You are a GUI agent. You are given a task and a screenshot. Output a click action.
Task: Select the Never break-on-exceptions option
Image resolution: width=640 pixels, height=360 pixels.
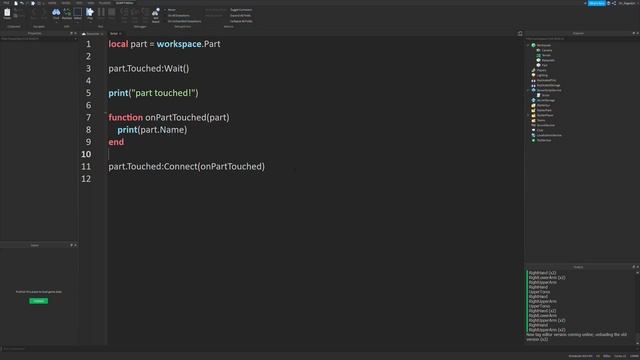(171, 10)
